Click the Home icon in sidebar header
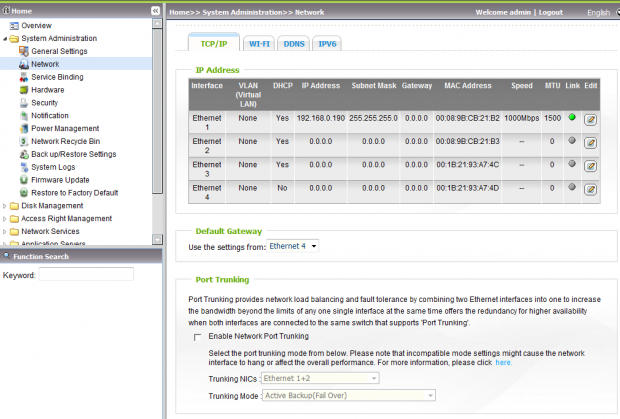The width and height of the screenshot is (620, 419). coord(6,10)
